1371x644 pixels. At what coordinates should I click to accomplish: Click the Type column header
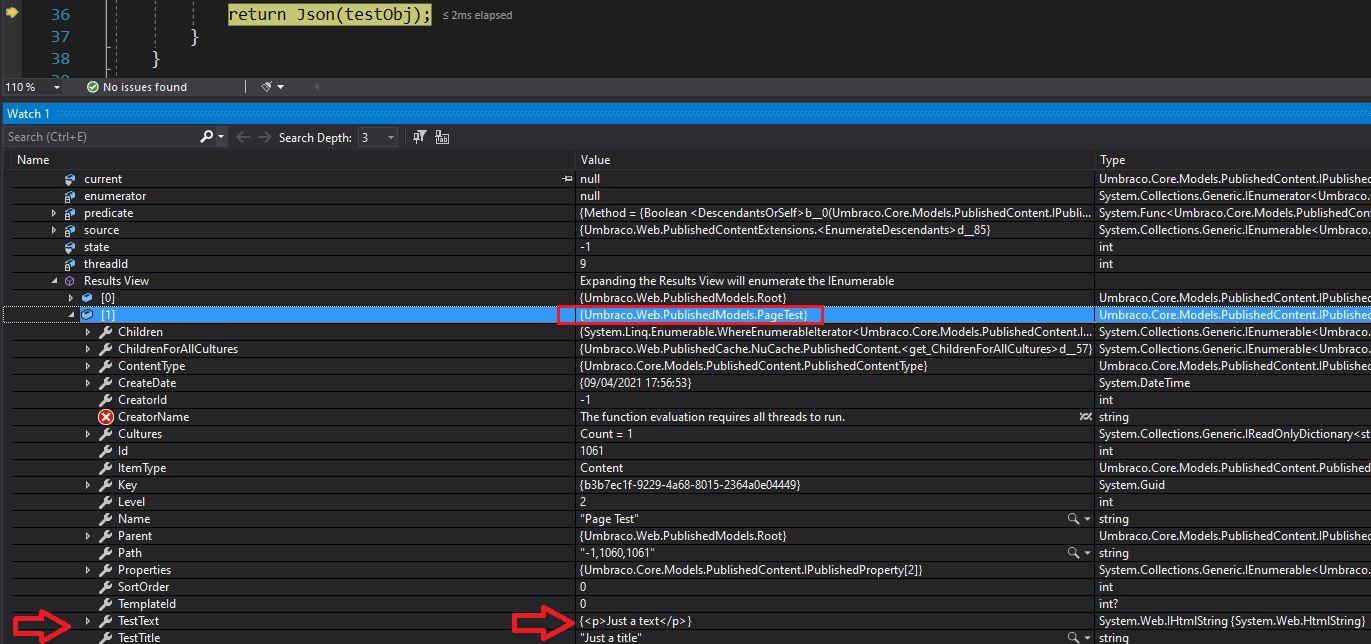(x=1112, y=160)
